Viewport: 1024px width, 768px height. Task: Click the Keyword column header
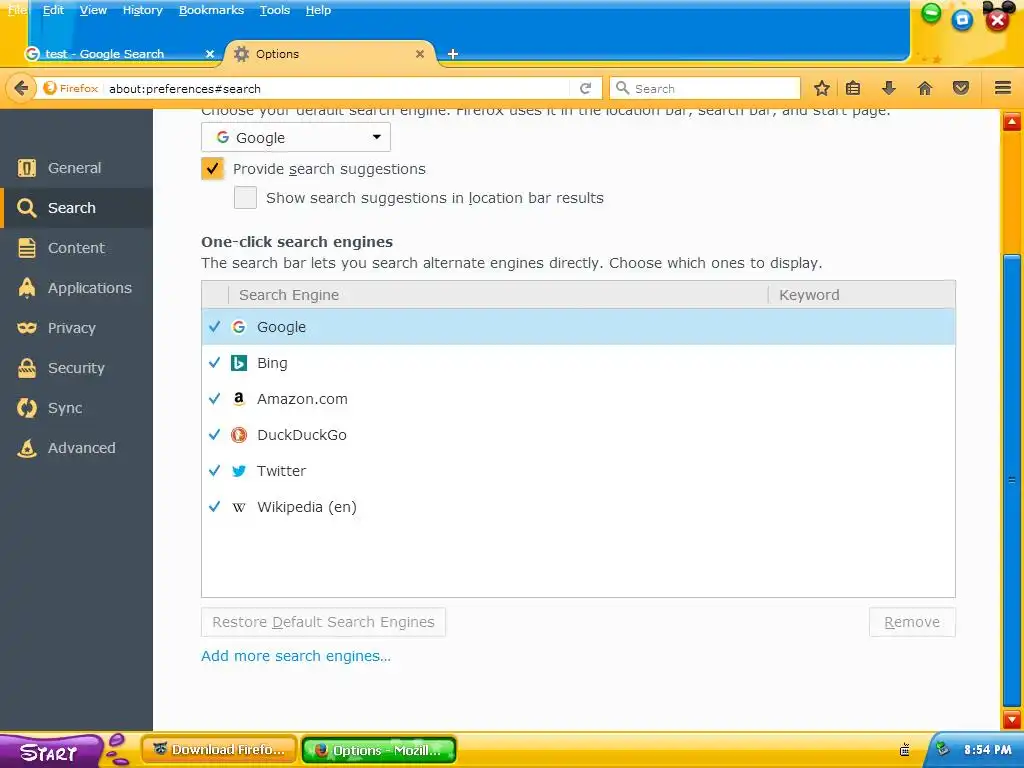861,295
